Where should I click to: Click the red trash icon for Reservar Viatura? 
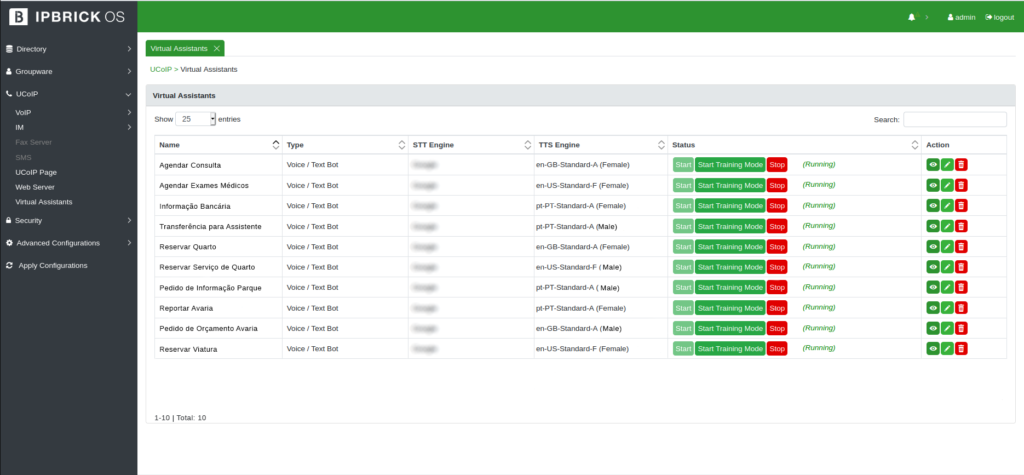click(x=961, y=349)
